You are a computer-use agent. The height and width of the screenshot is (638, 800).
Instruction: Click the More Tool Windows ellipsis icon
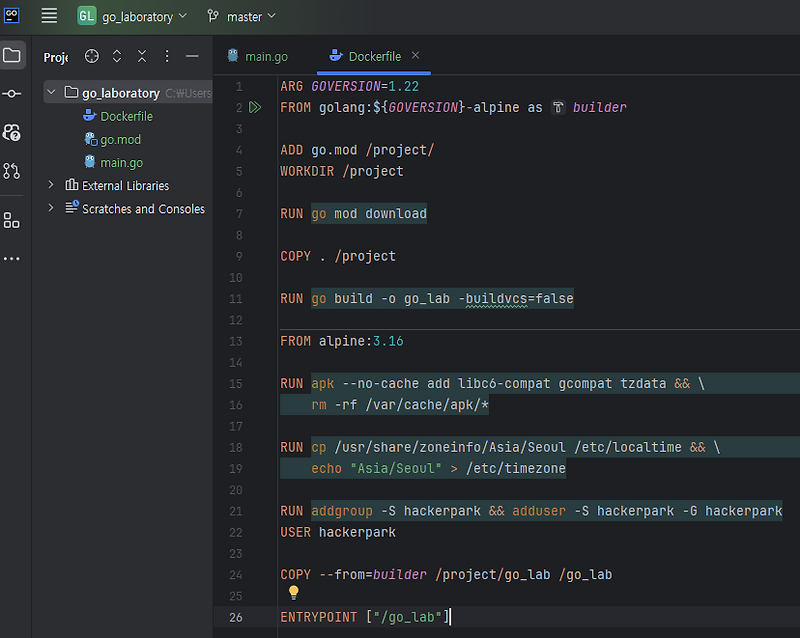[x=13, y=260]
